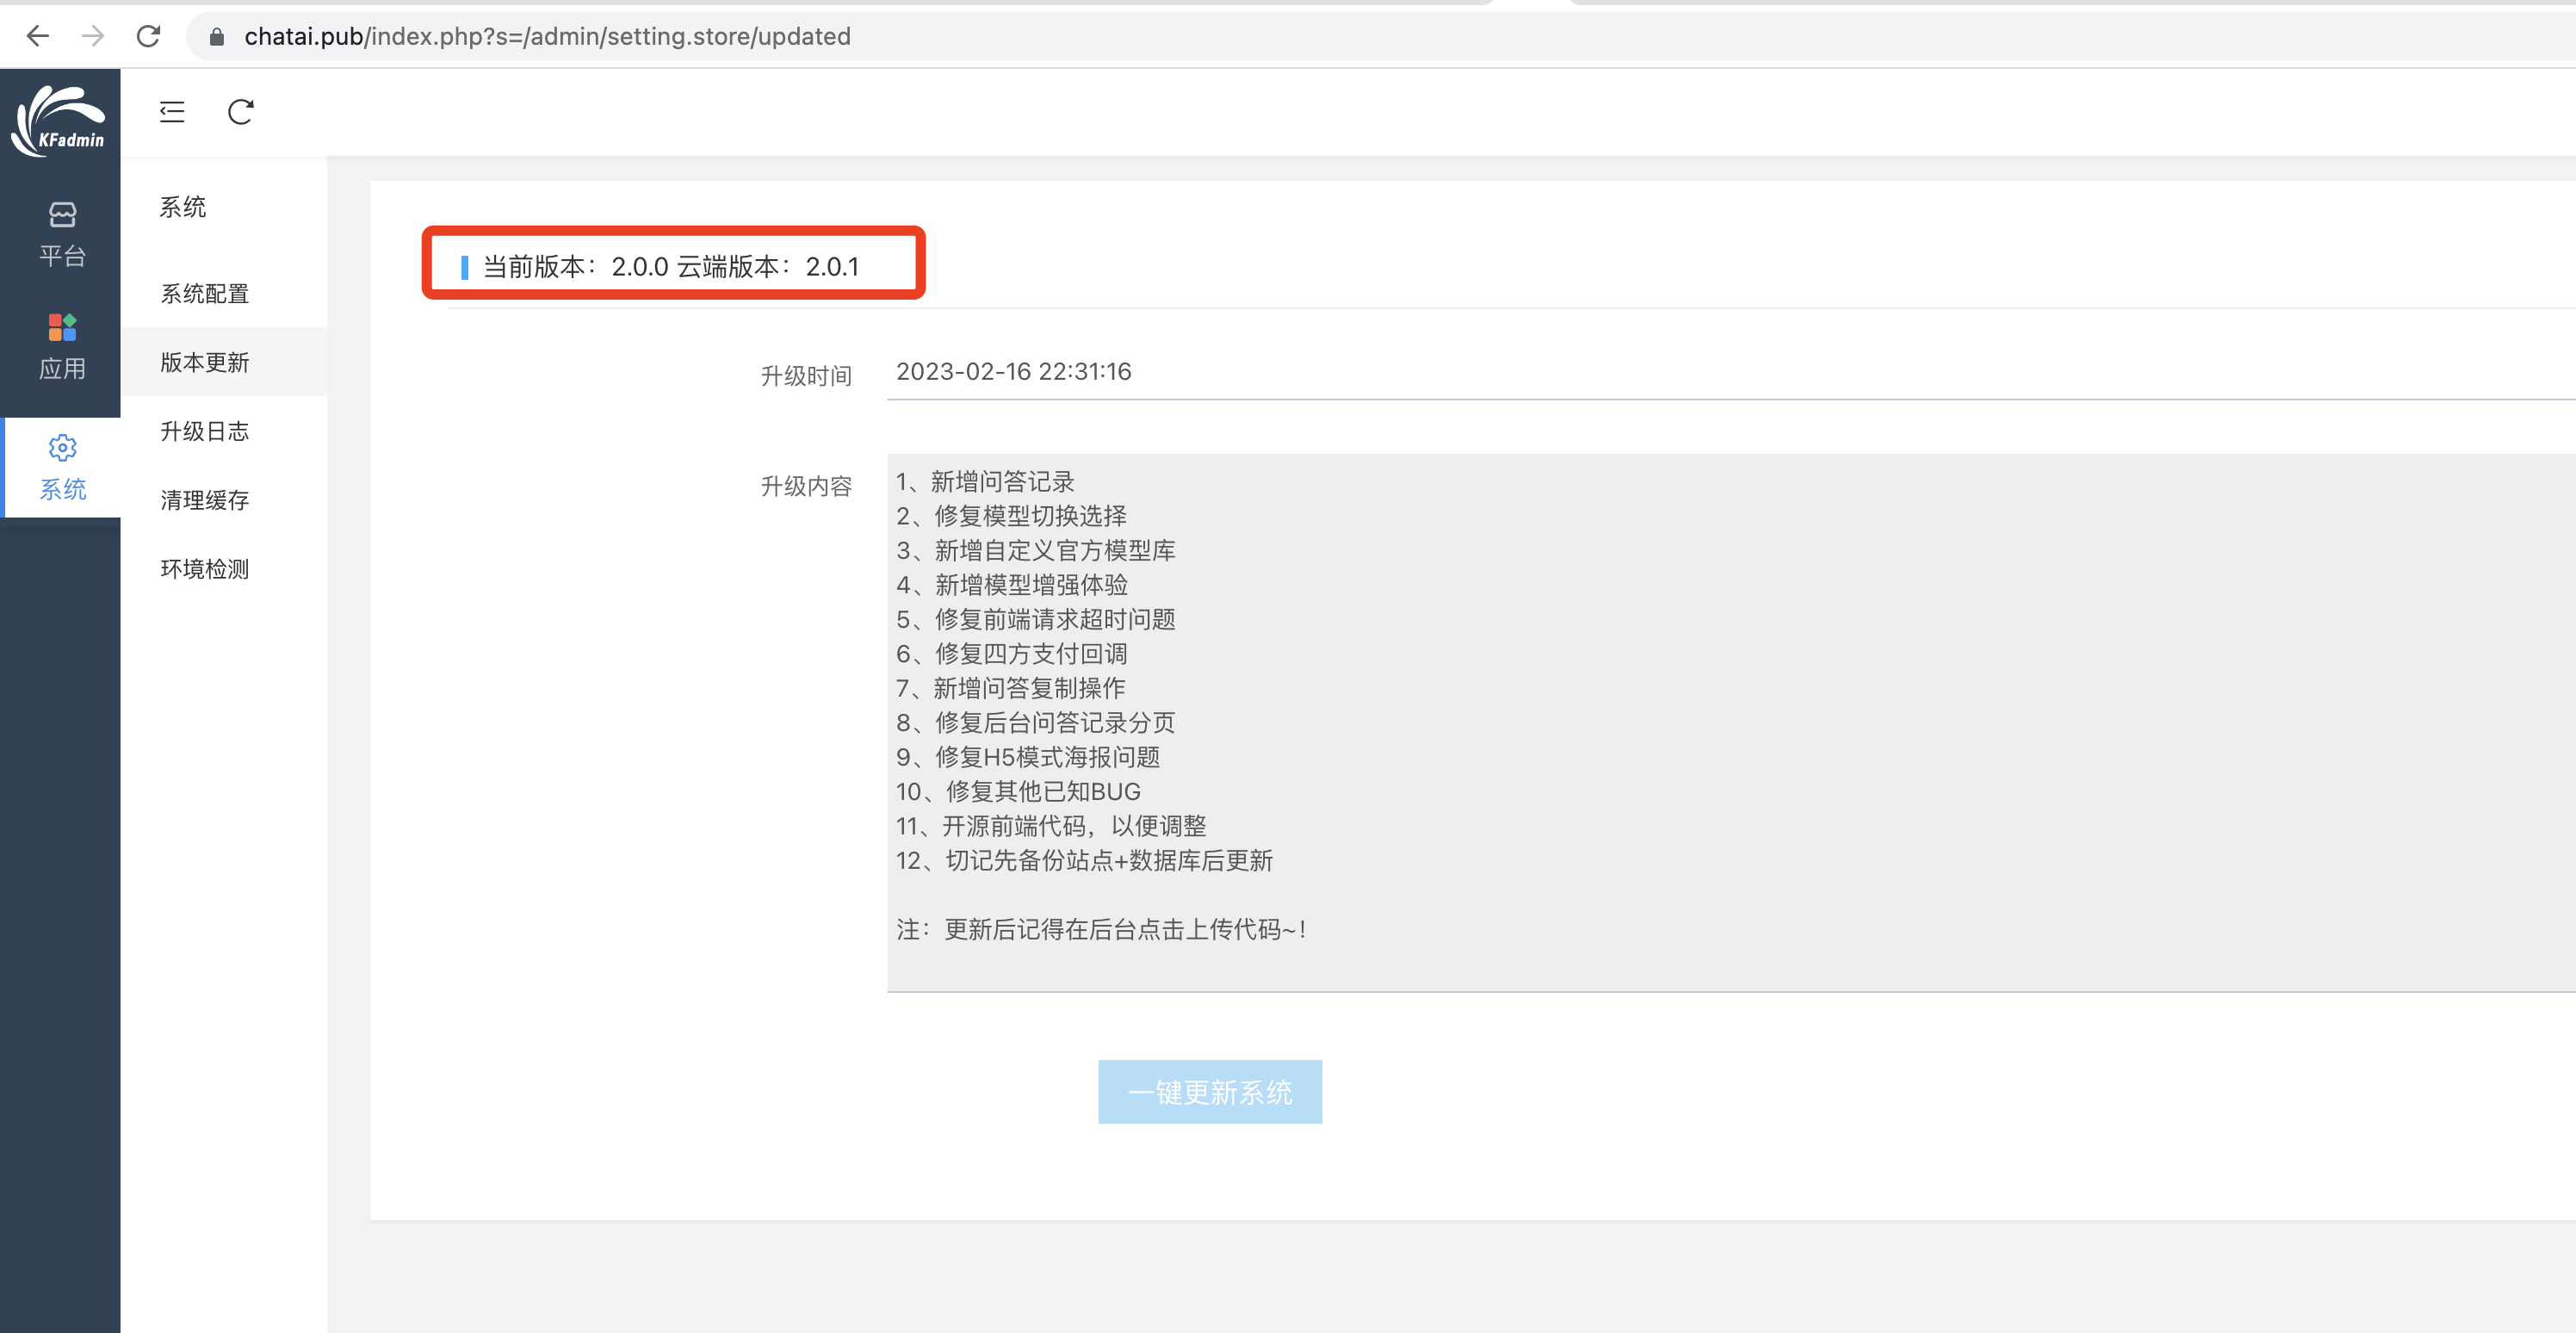This screenshot has width=2576, height=1333.
Task: Open the 升级日志 menu item
Action: [204, 431]
